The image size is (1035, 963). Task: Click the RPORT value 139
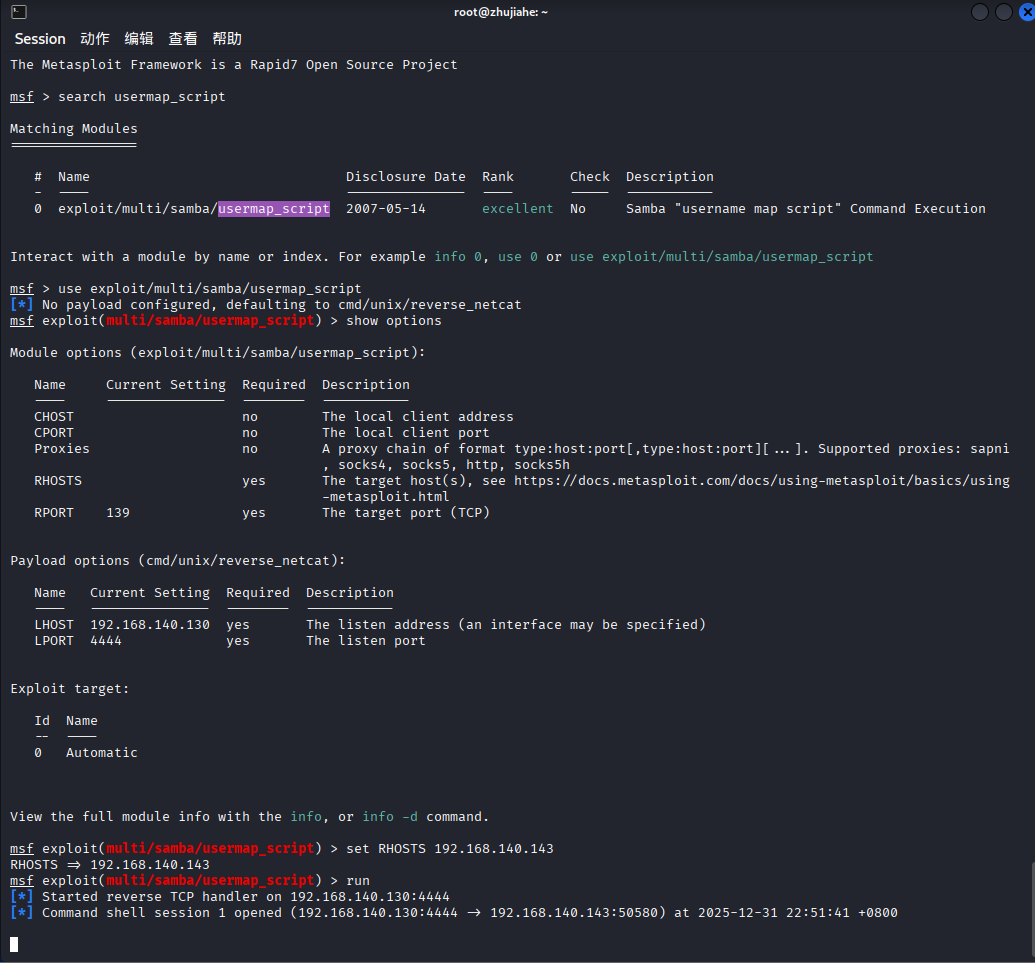click(x=118, y=513)
